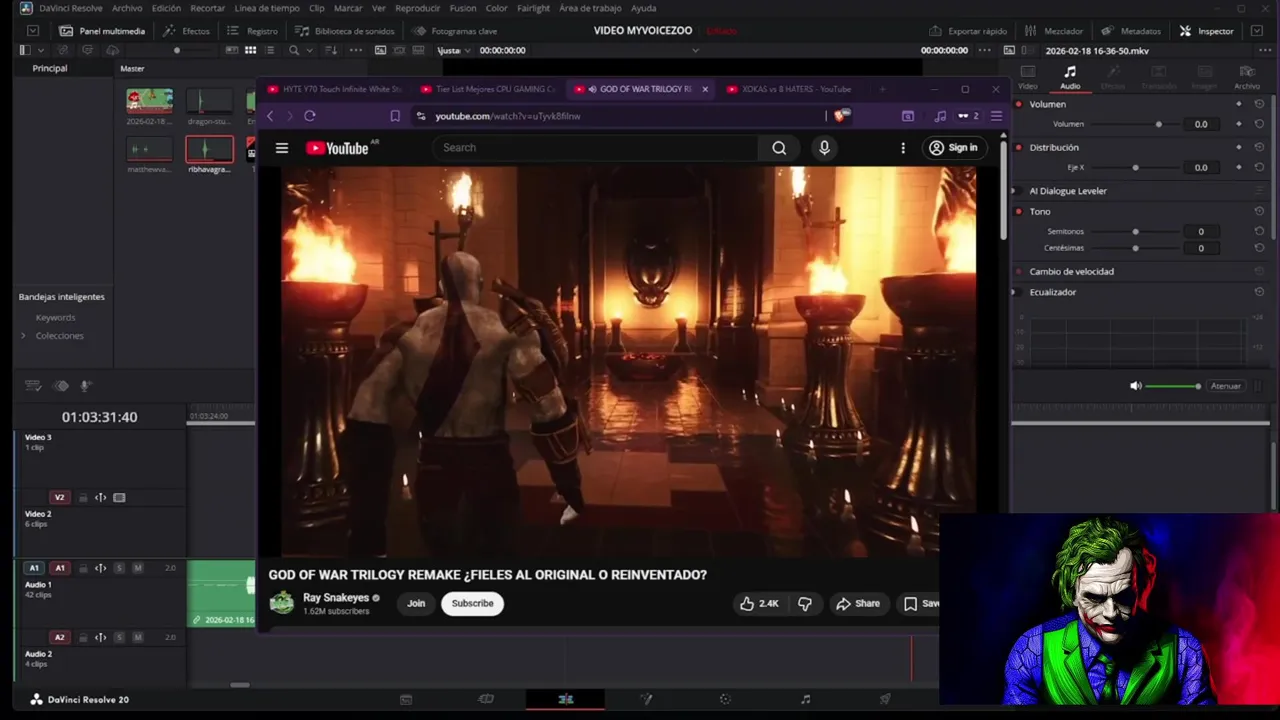Image resolution: width=1280 pixels, height=720 pixels.
Task: Open the Efectos effects library
Action: 186,31
